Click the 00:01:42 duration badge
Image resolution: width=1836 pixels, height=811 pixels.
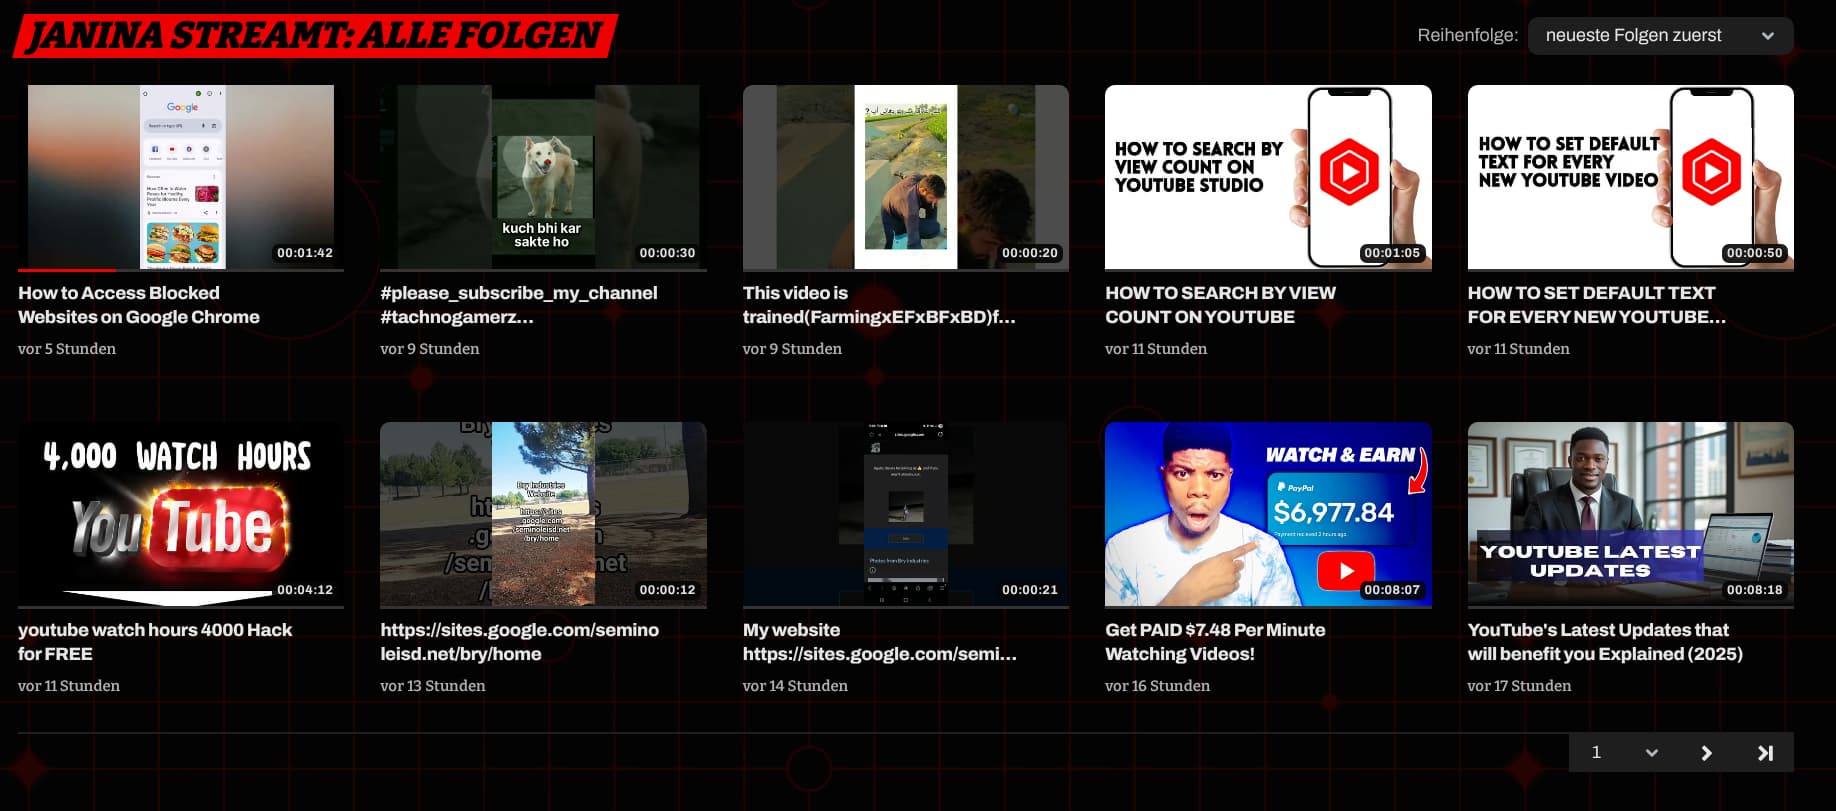point(305,253)
